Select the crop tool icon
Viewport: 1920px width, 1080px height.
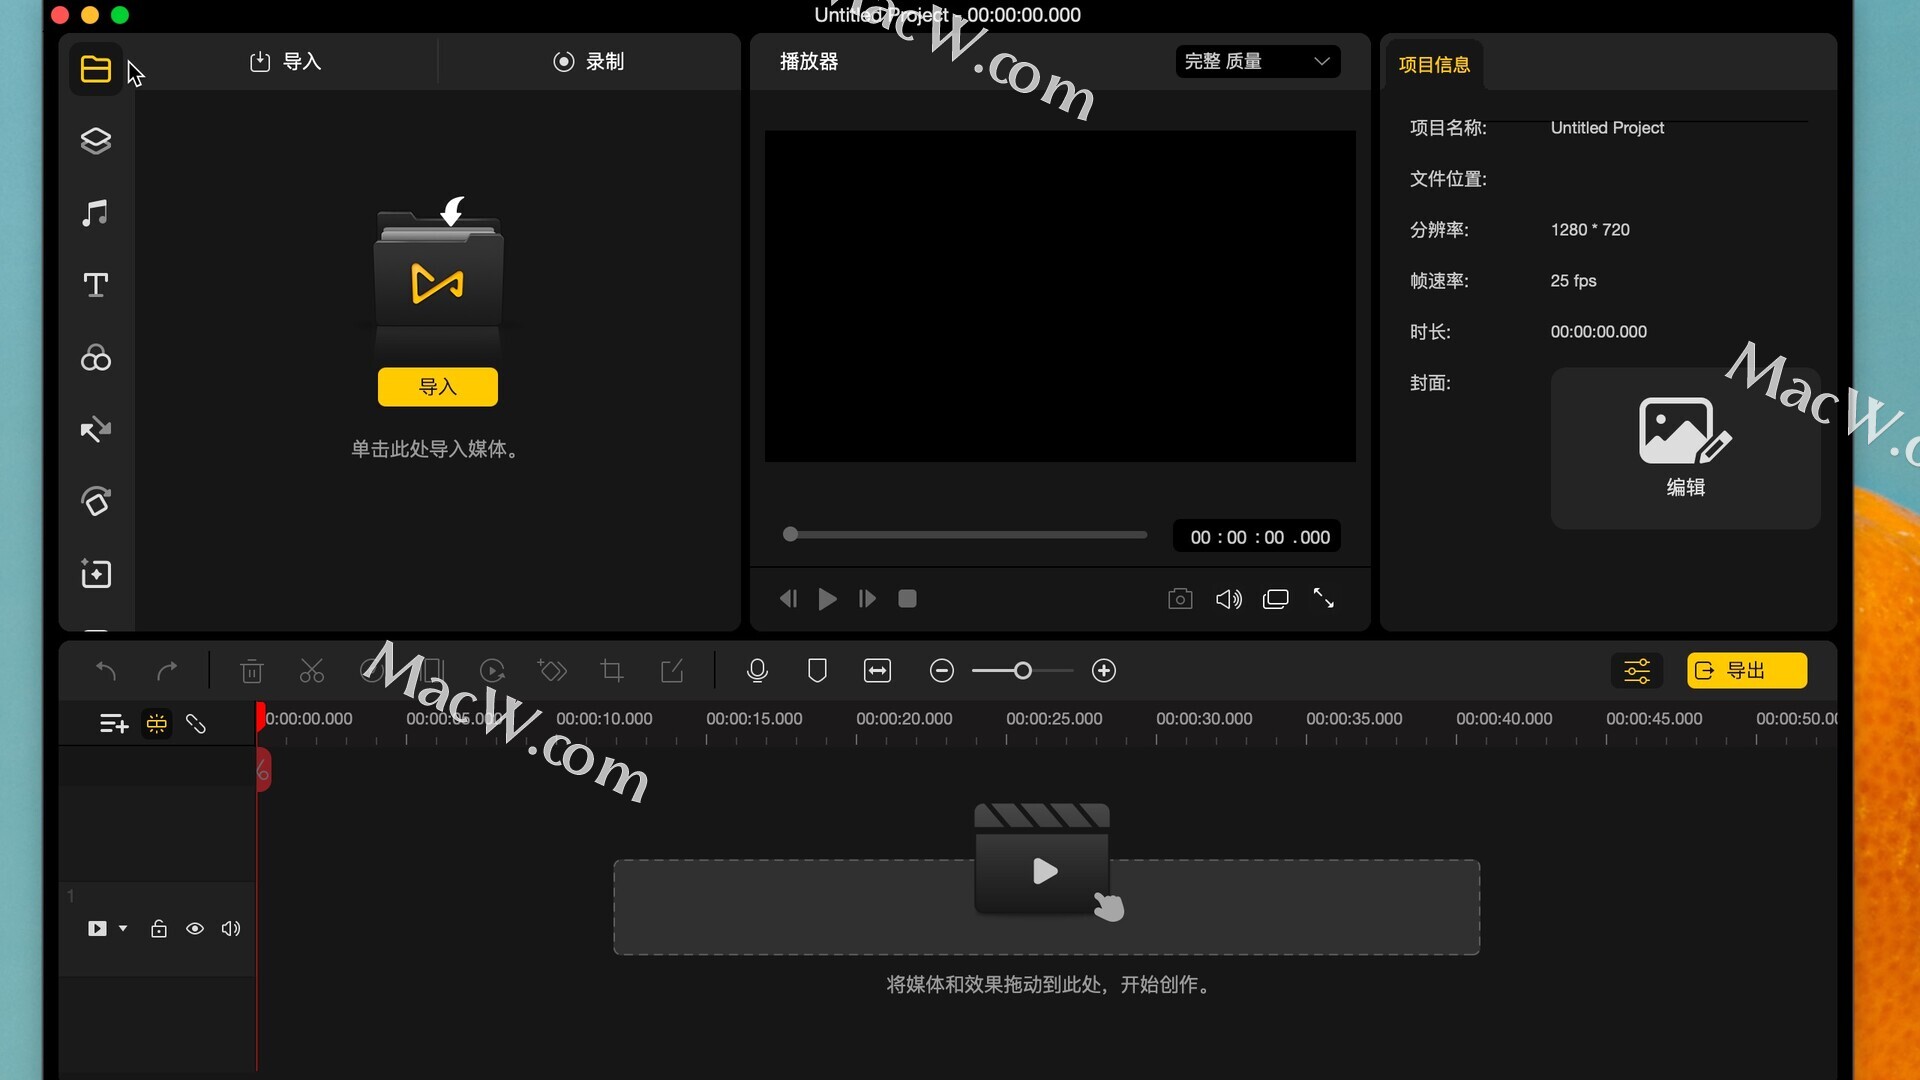[x=612, y=671]
